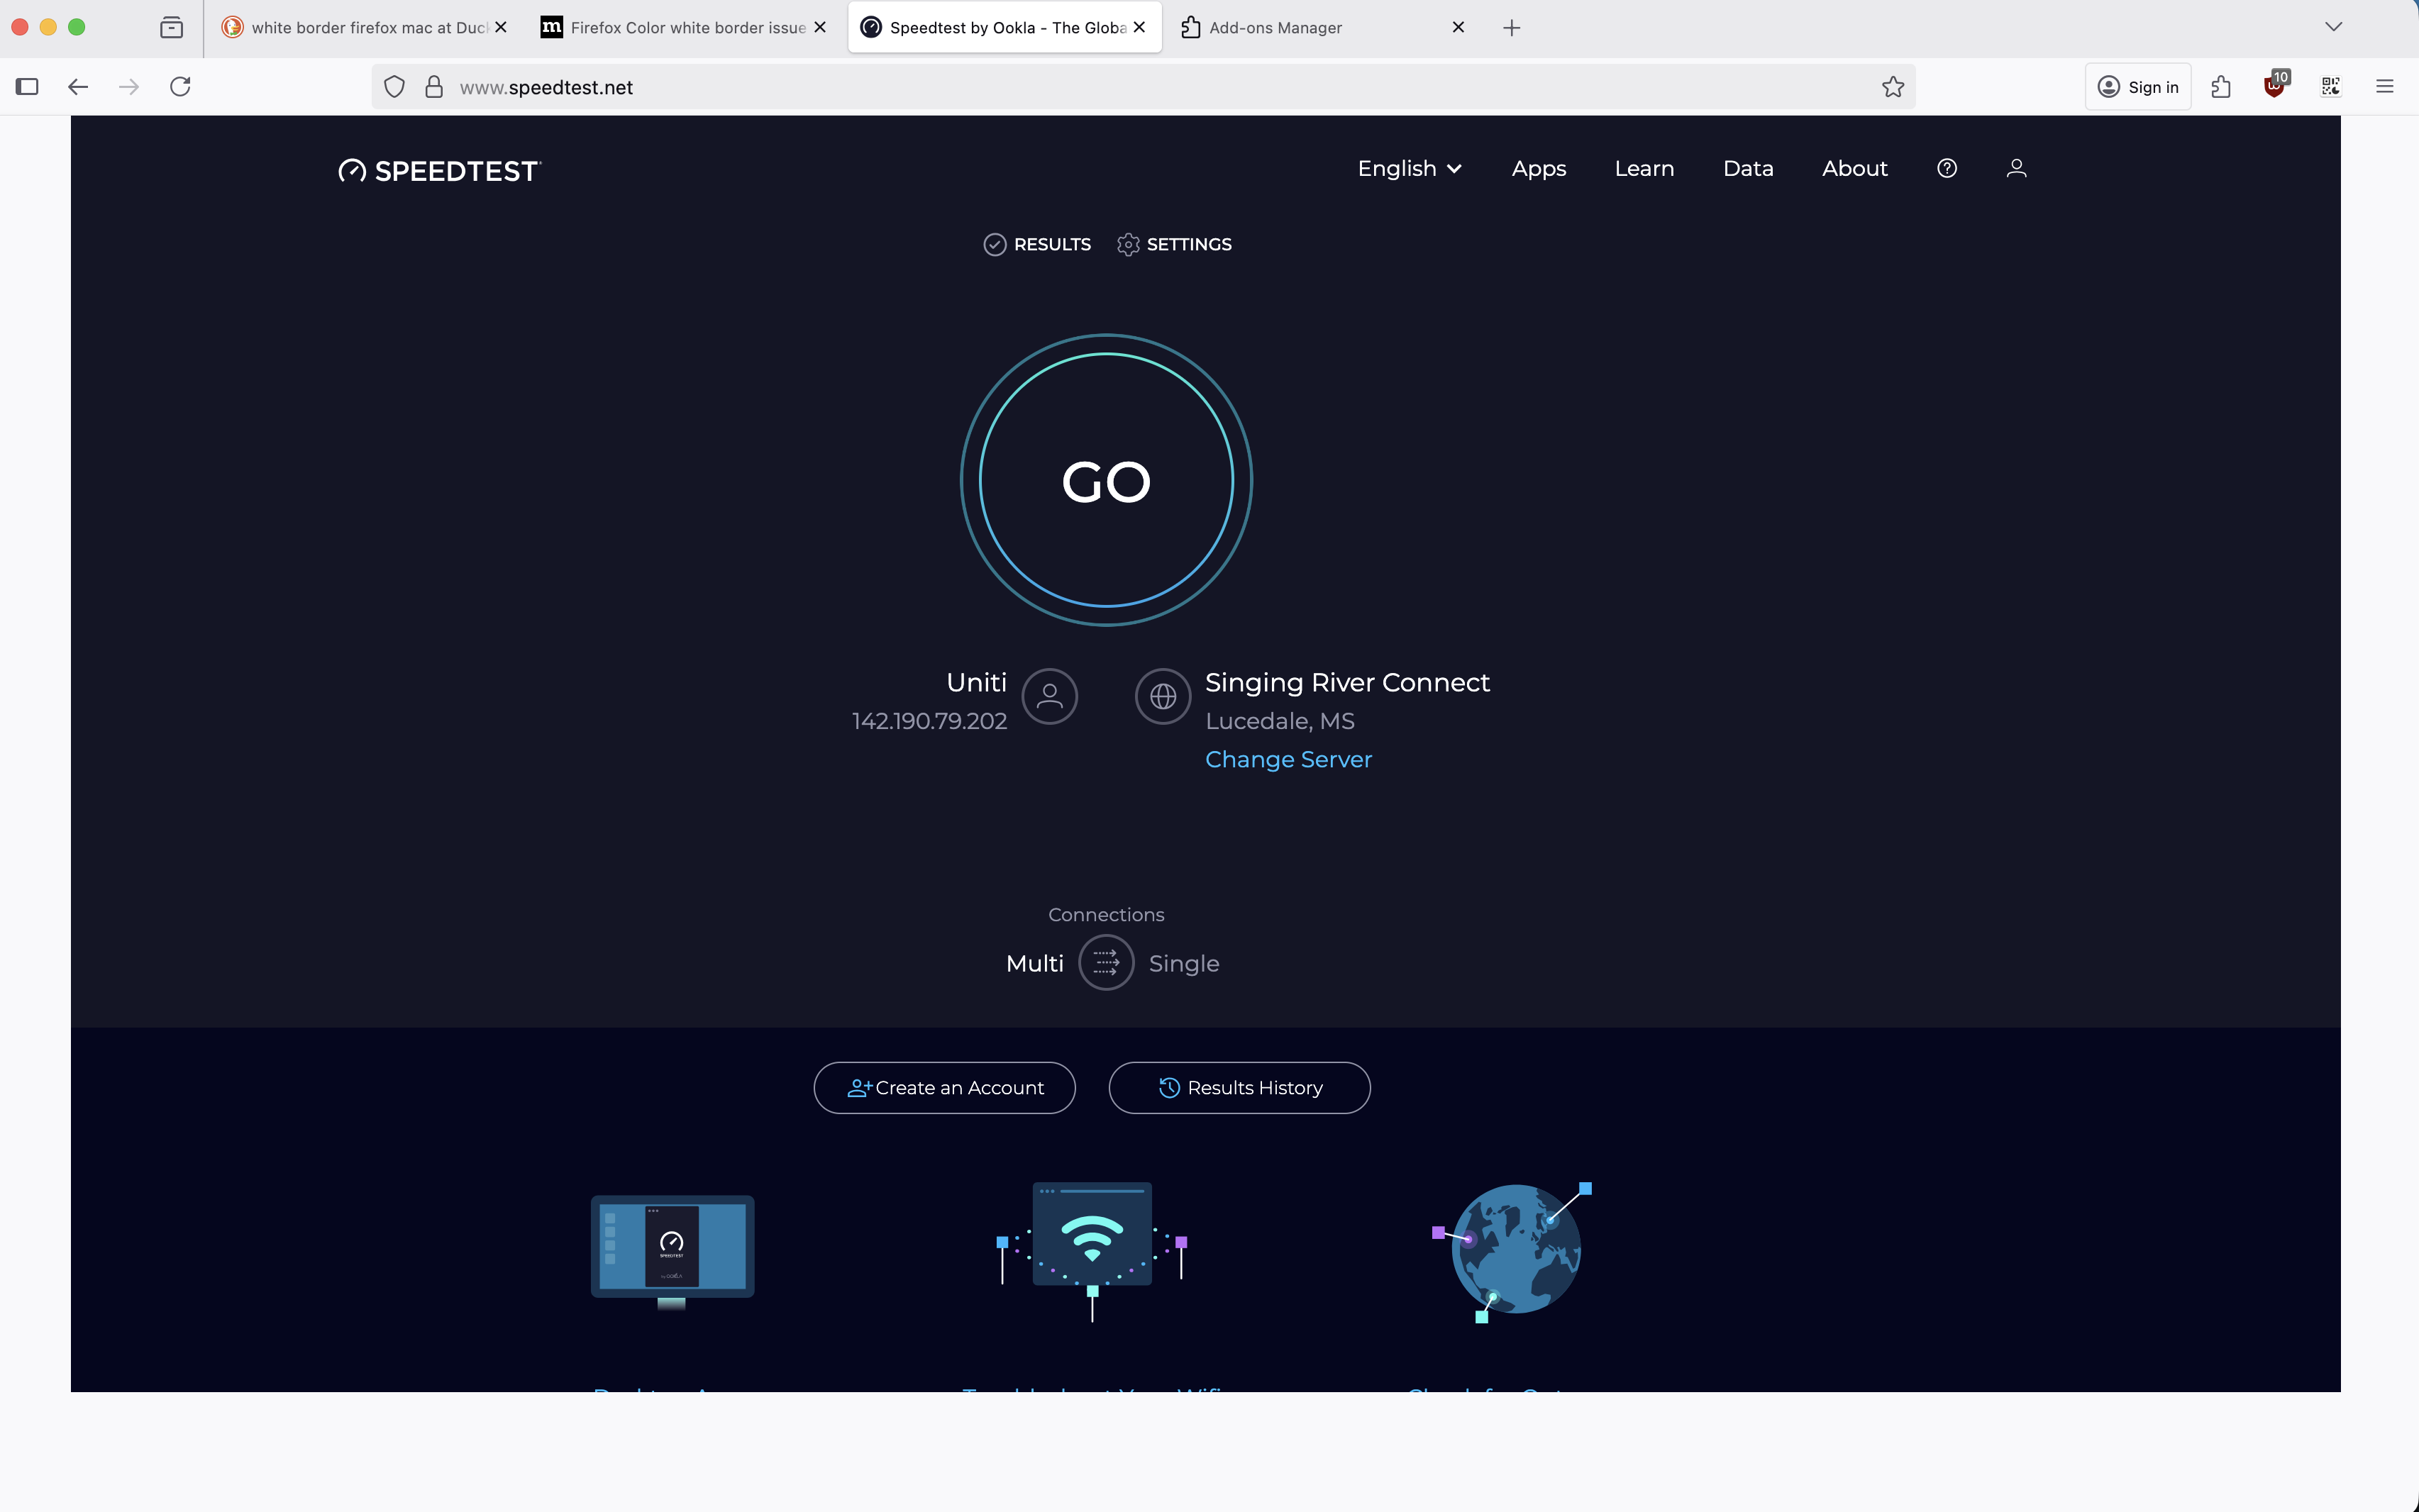
Task: Expand the English language dropdown
Action: coord(1408,168)
